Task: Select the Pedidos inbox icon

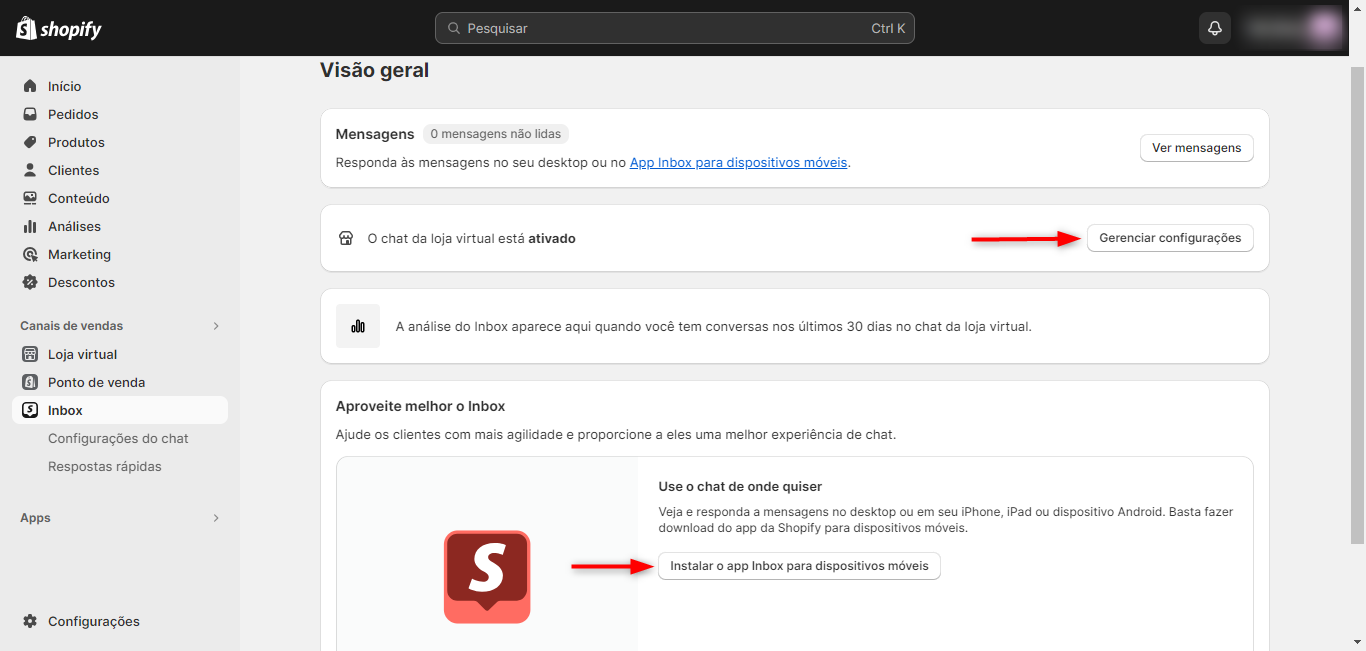Action: pos(30,114)
